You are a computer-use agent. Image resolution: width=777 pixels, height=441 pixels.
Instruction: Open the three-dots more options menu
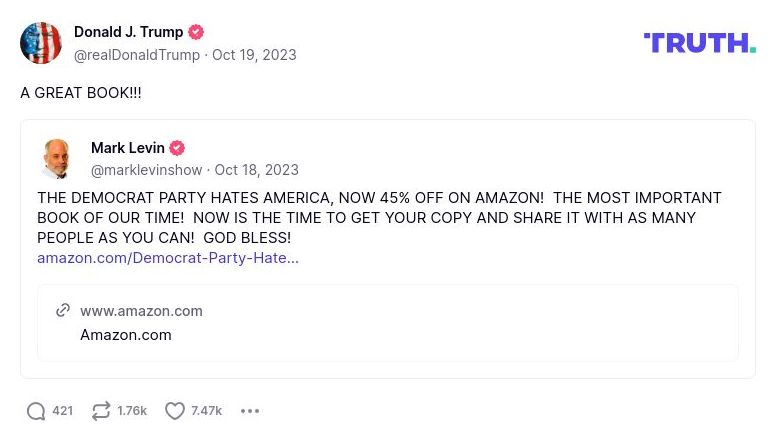click(250, 411)
